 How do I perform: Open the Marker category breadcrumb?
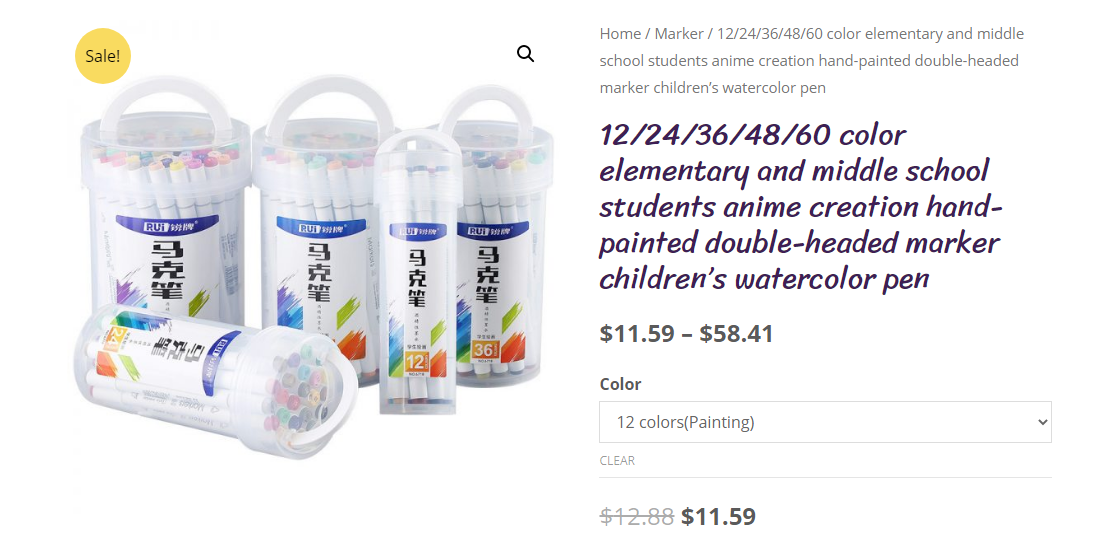(x=679, y=34)
